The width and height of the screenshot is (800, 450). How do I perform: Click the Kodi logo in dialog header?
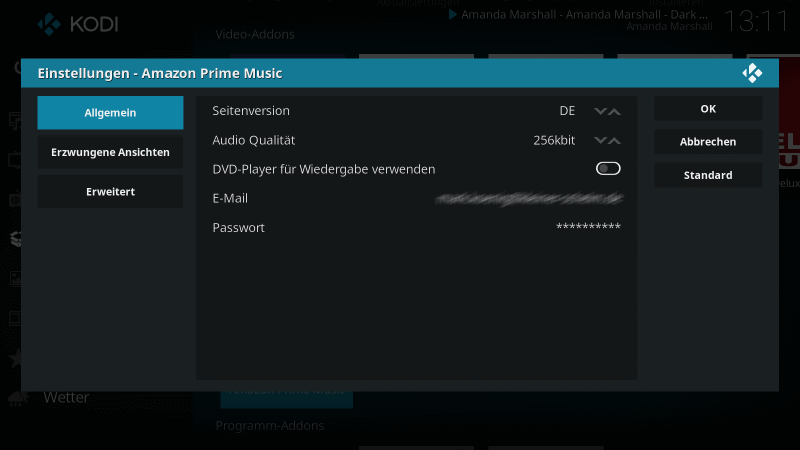point(752,73)
